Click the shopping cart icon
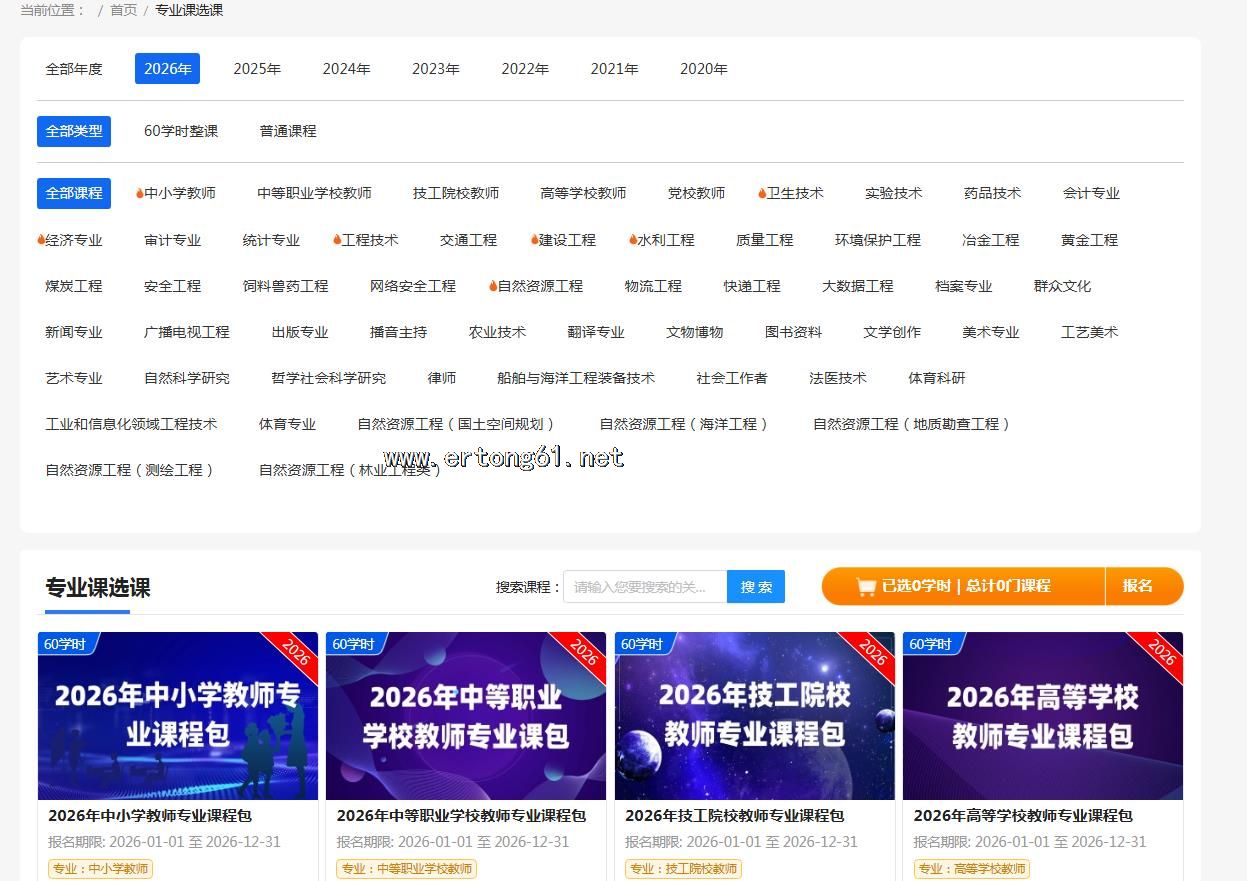The height and width of the screenshot is (881, 1247). [866, 587]
